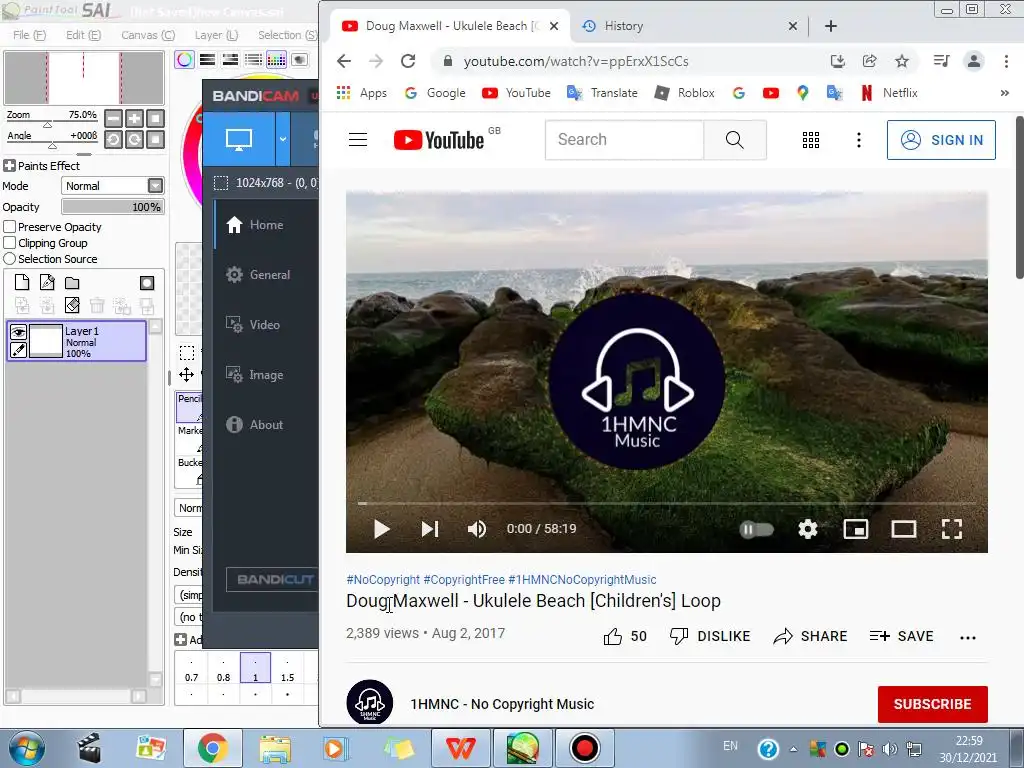Toggle the color wheel panel in SAI
The height and width of the screenshot is (768, 1024).
click(185, 60)
